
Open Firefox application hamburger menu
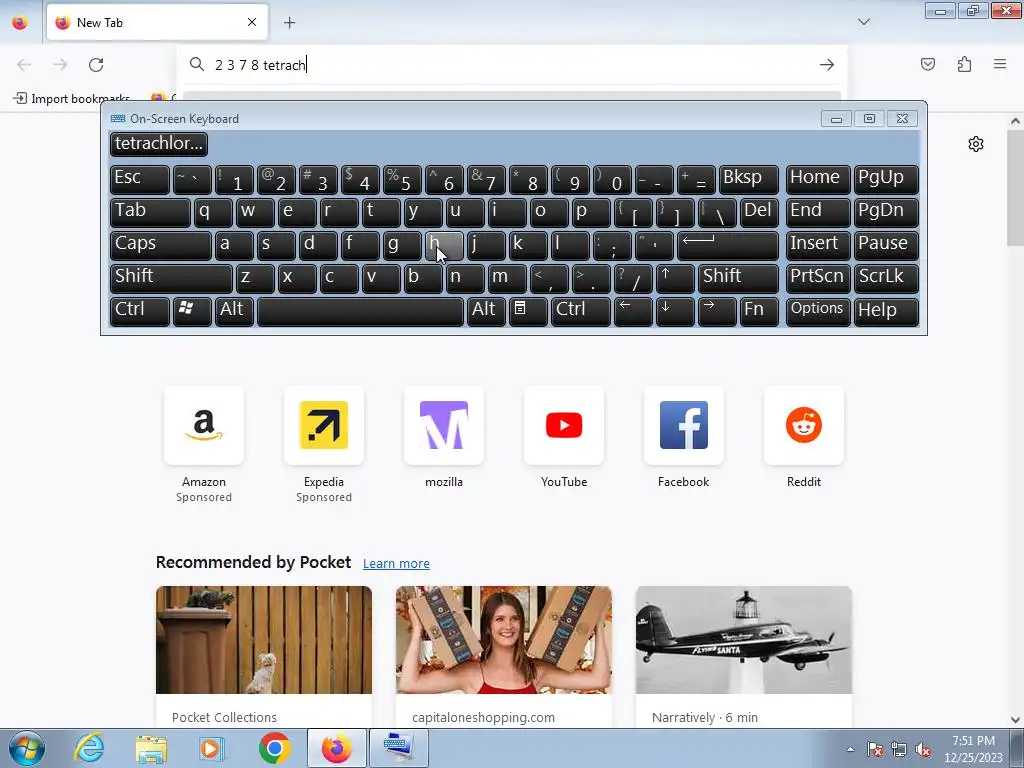coord(1000,64)
